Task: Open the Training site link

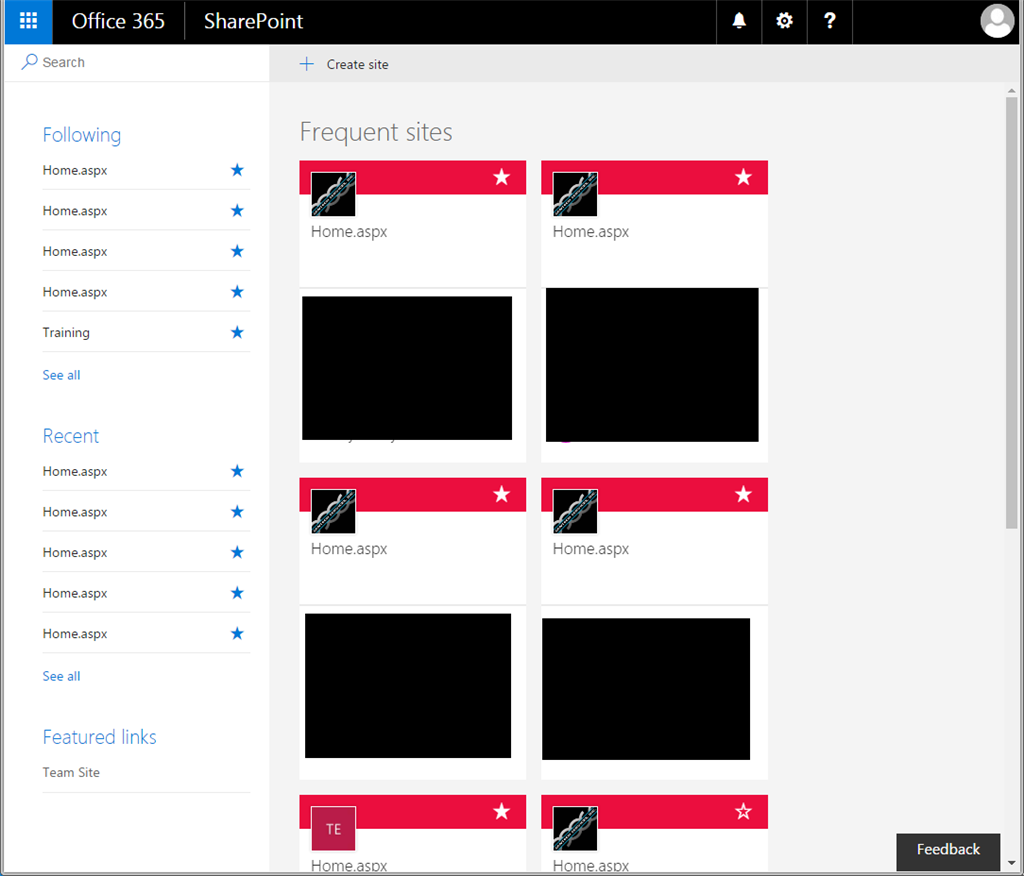Action: click(66, 333)
